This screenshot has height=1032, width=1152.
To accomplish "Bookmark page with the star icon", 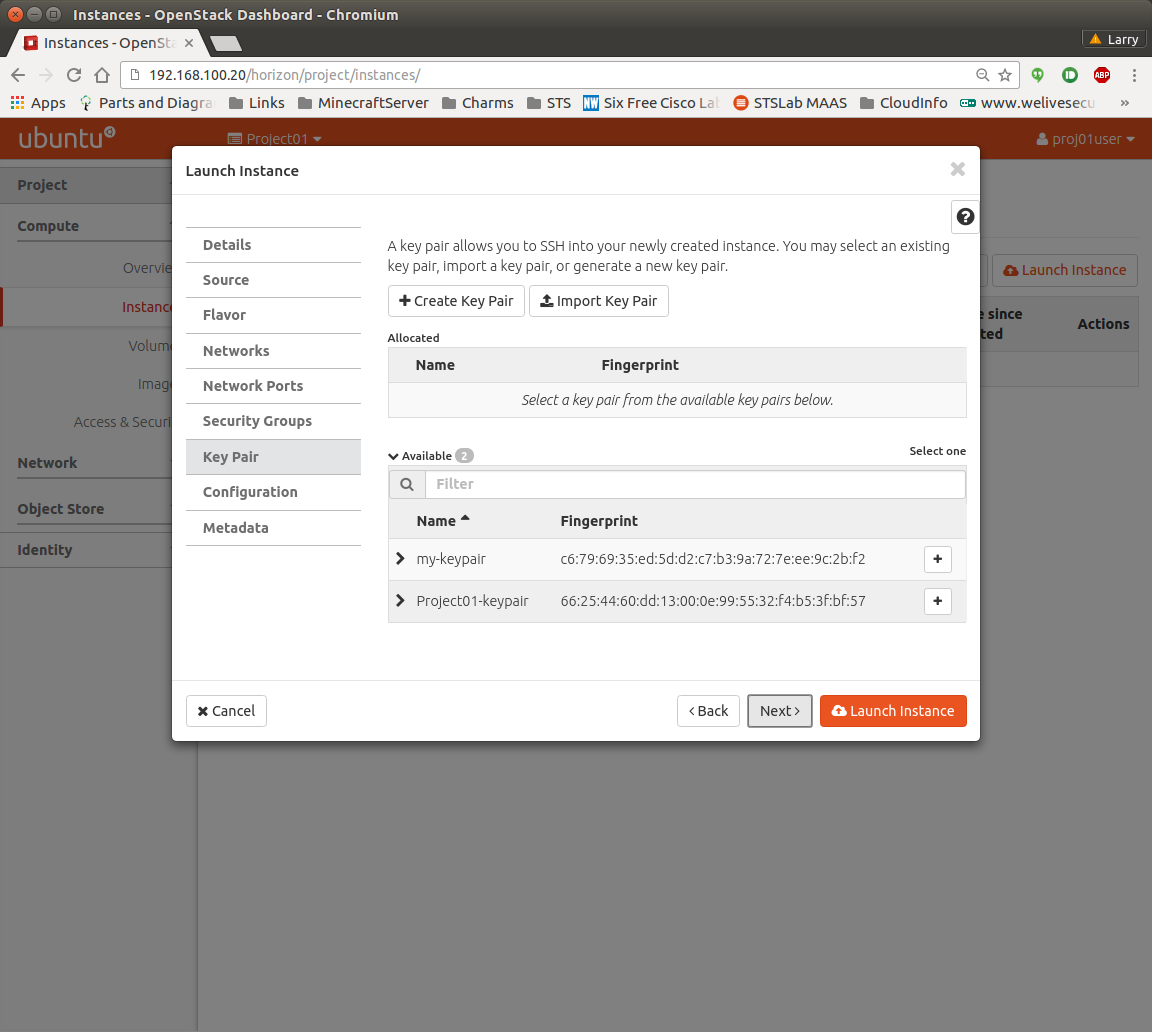I will coord(1005,75).
